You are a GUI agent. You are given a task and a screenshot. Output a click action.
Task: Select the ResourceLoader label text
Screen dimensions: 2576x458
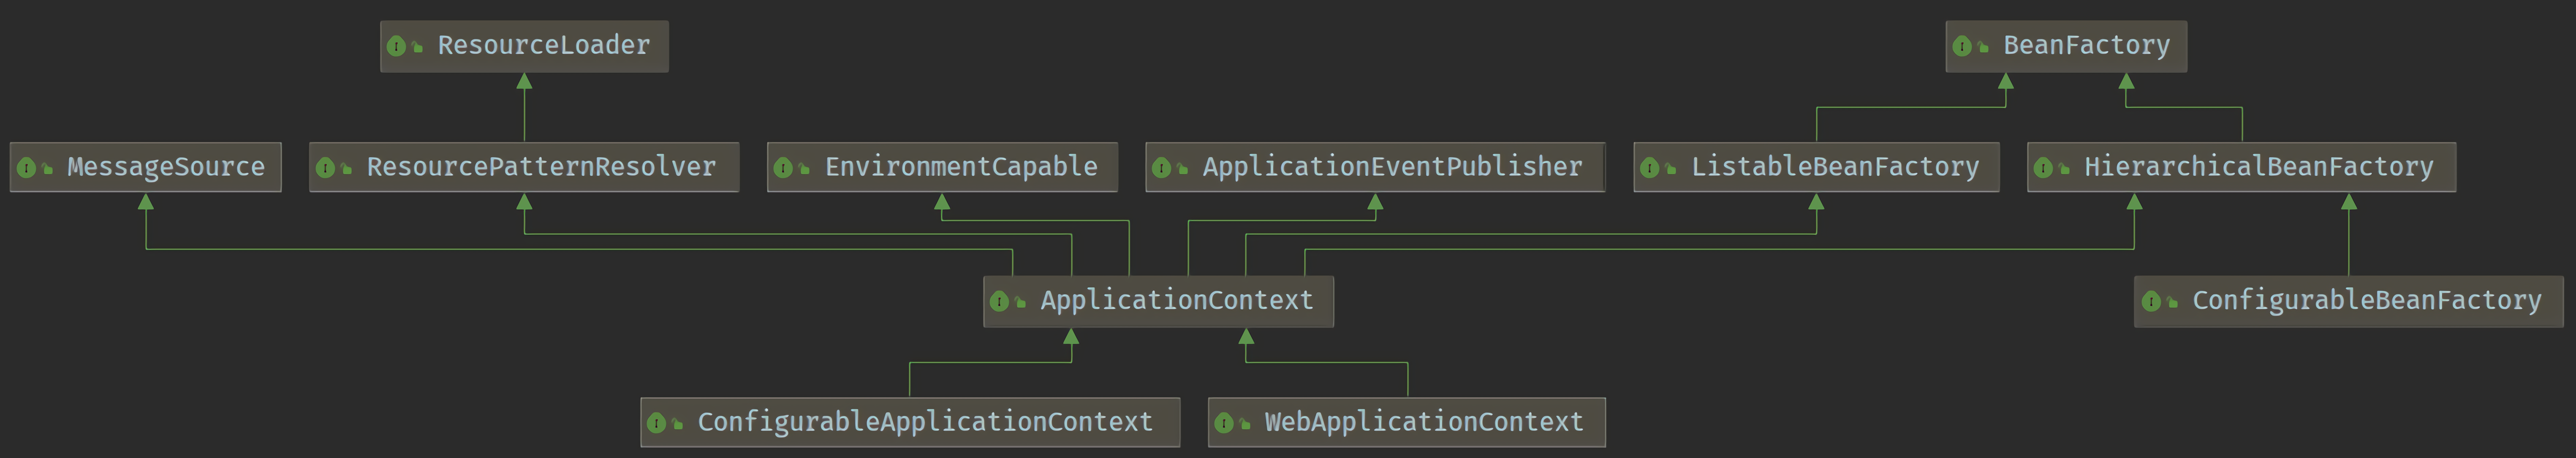[x=543, y=45]
